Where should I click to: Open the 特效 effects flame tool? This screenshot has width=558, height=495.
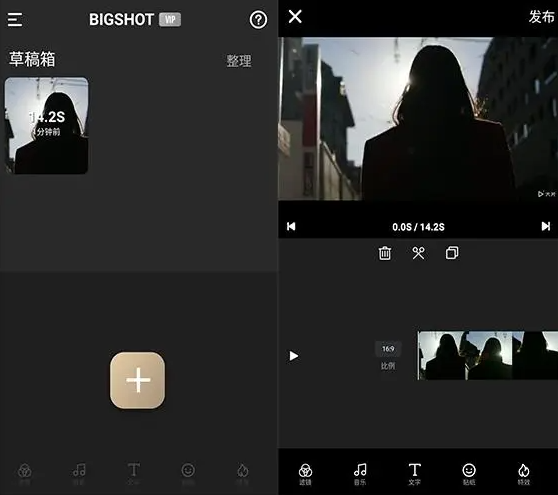pos(523,474)
